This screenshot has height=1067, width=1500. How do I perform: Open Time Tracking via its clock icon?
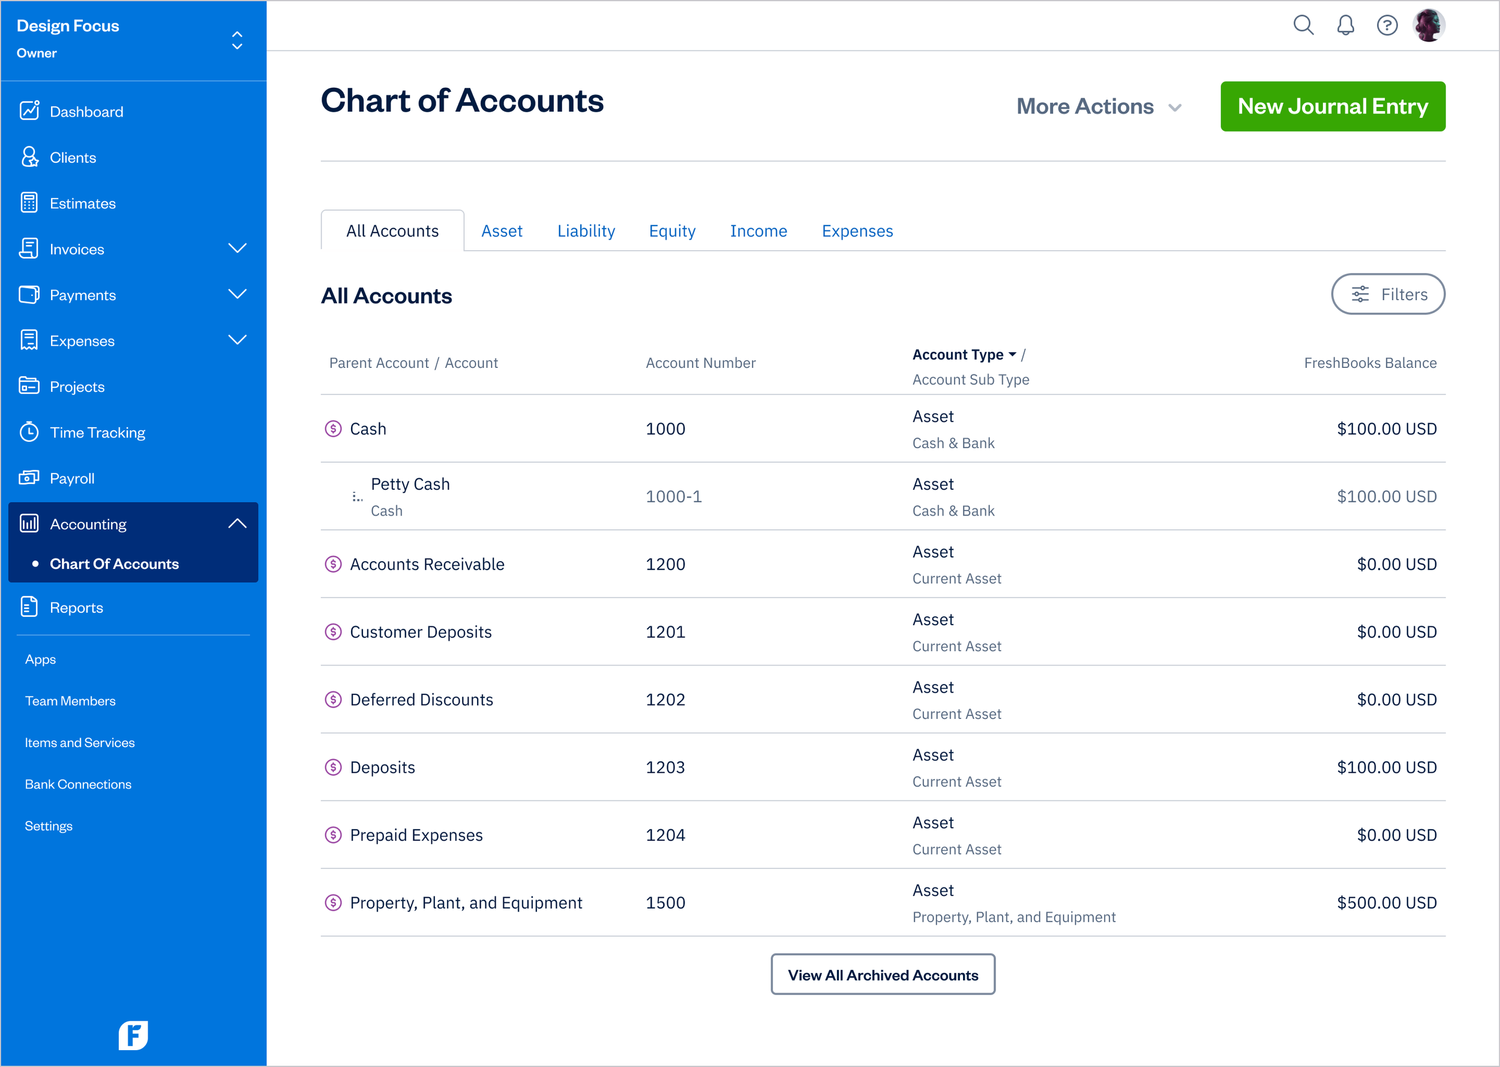30,432
